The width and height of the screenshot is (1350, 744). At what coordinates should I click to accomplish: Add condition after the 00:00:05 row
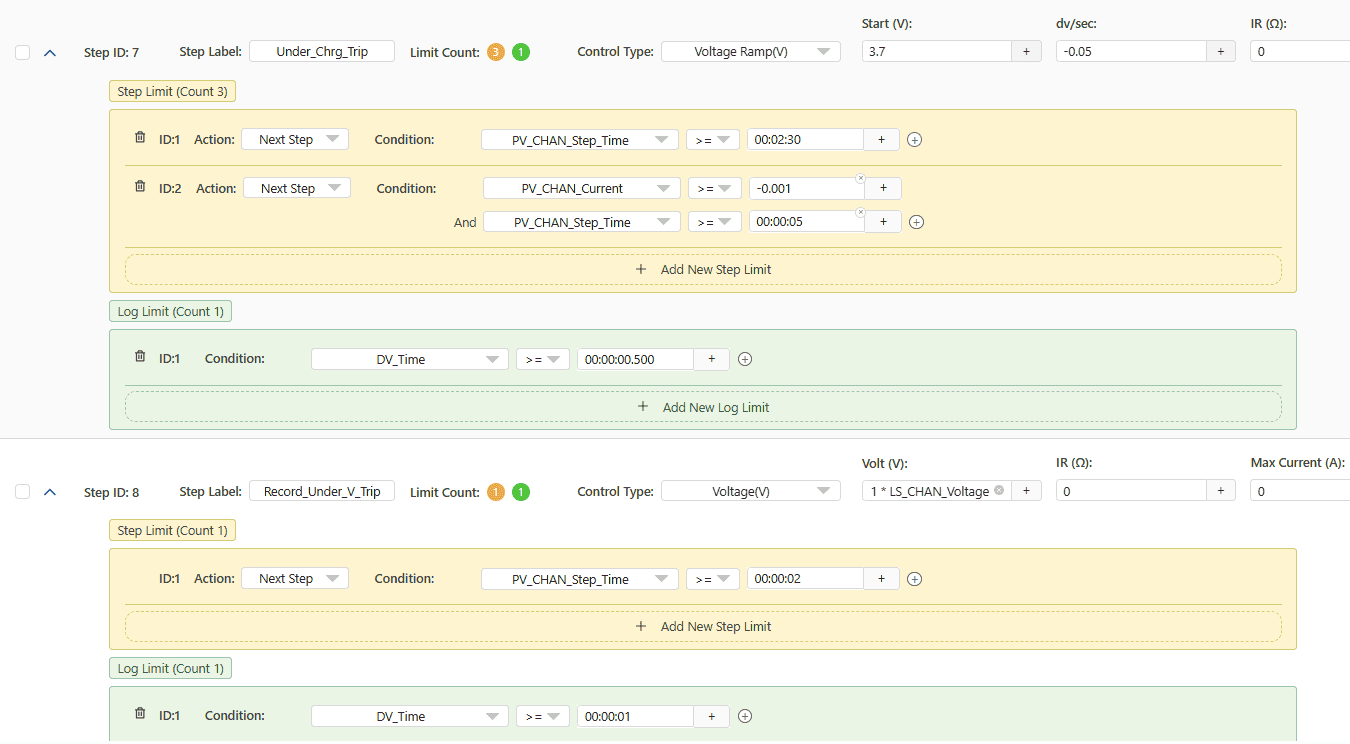[916, 222]
